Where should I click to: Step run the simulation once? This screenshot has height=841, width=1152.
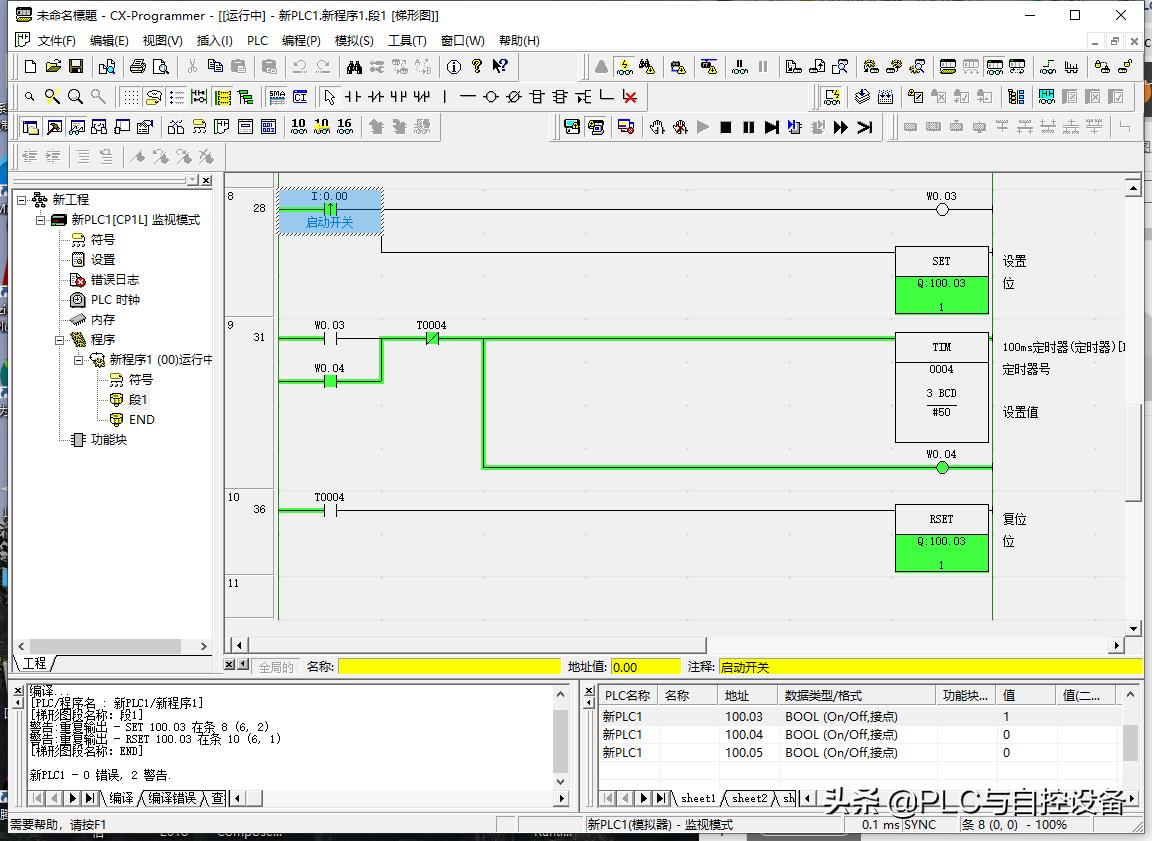pos(771,127)
